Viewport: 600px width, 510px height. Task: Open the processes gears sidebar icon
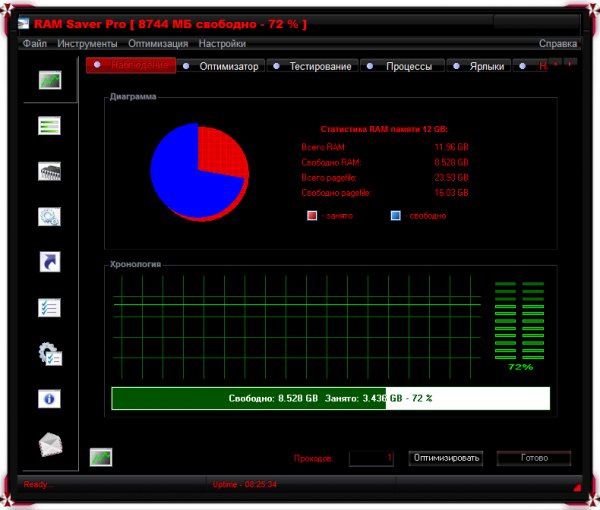49,217
